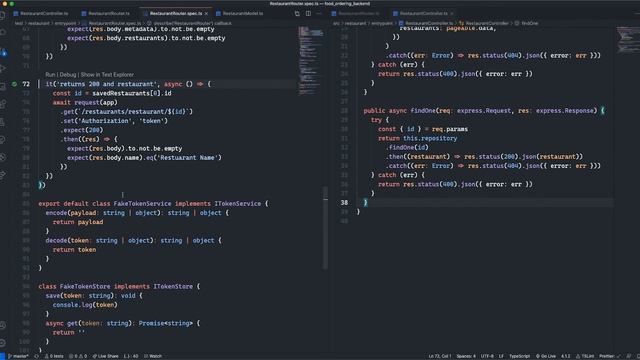Click 'console.log(token)' line in left editor
The image size is (640, 360).
coord(85,304)
